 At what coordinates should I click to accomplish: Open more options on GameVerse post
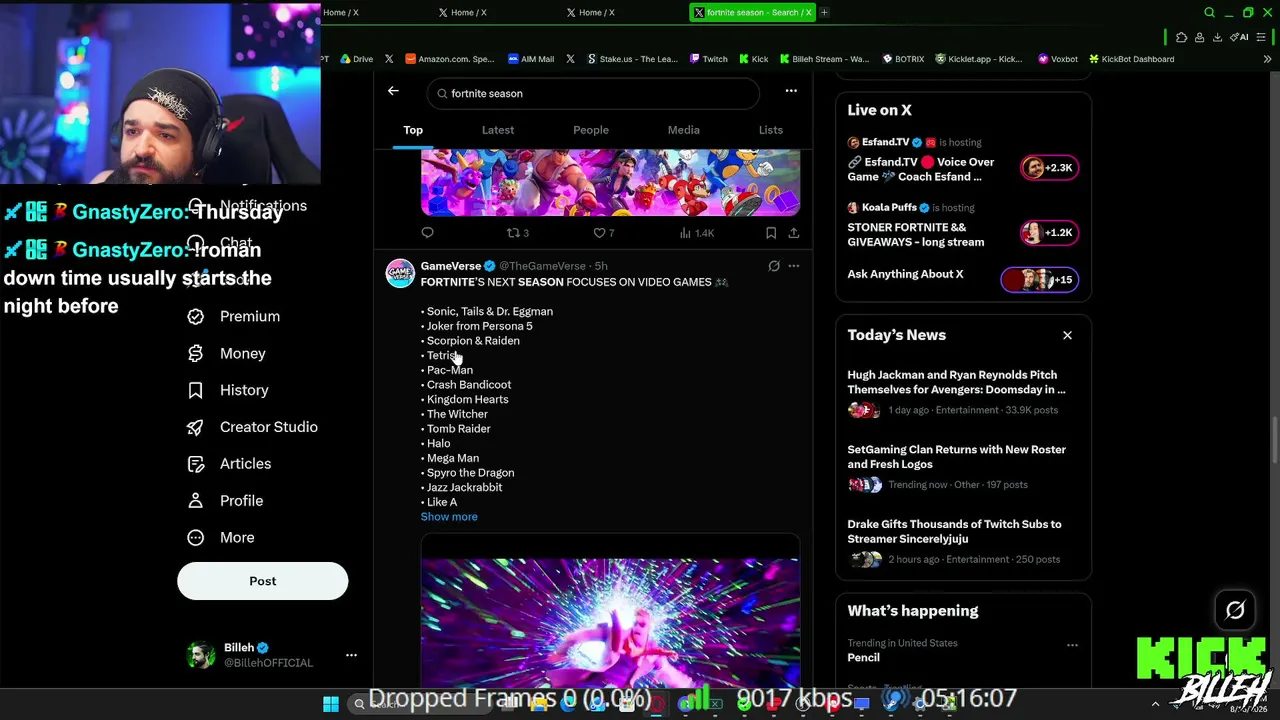click(794, 266)
